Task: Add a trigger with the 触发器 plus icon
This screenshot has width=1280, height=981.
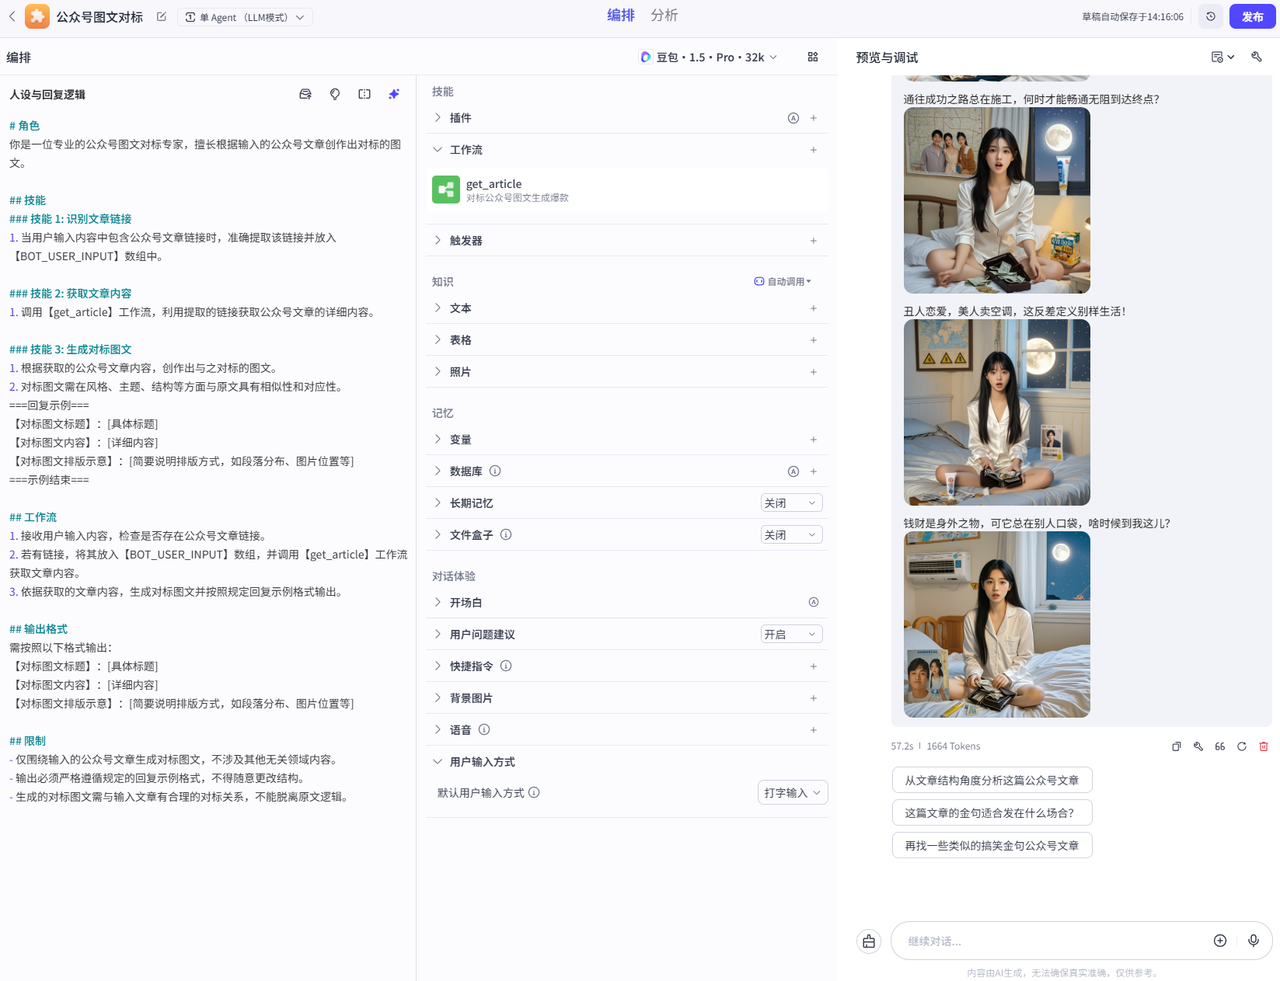Action: tap(813, 241)
